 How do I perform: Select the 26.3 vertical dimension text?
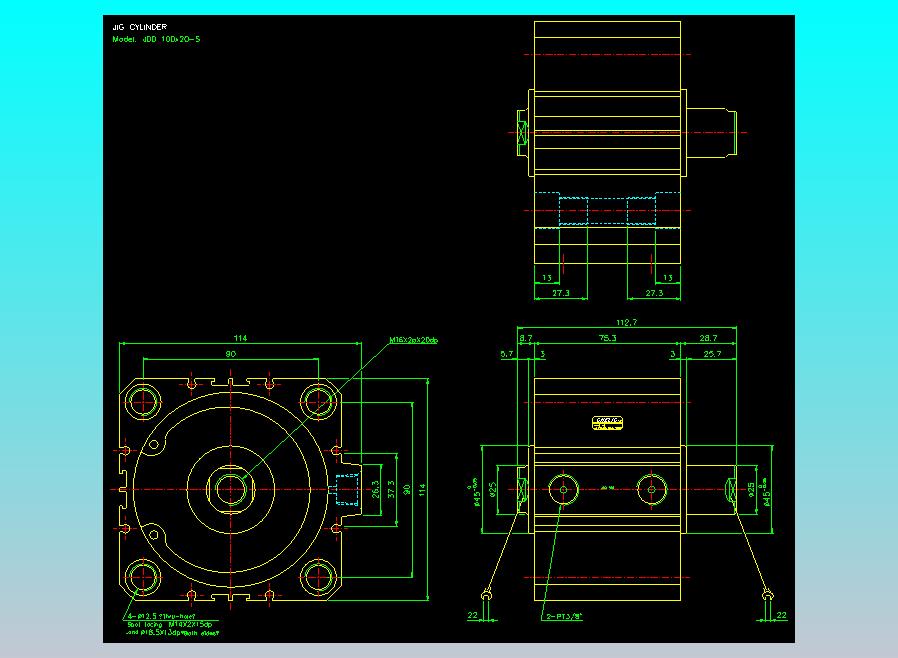point(375,489)
